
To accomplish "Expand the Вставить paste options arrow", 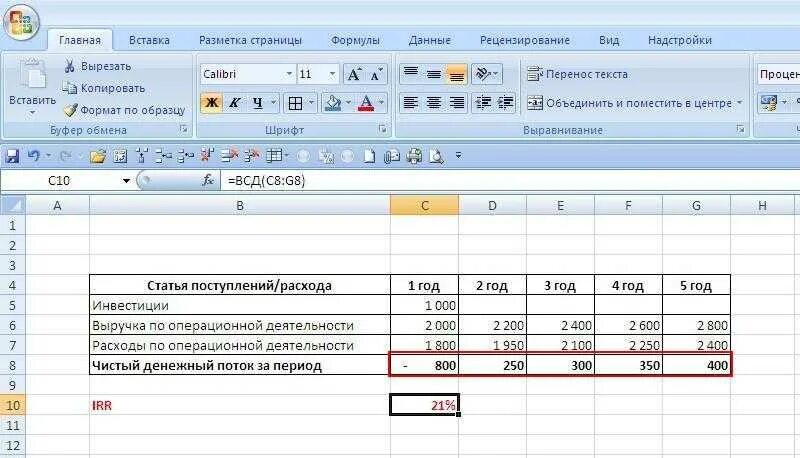I will pos(32,113).
